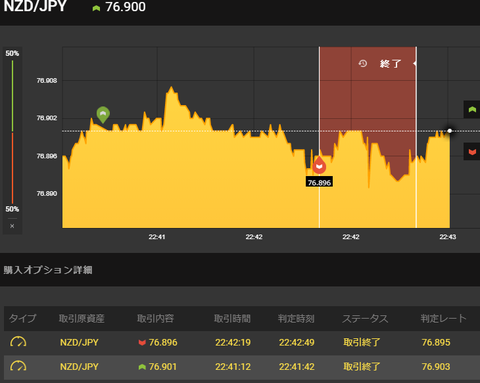The width and height of the screenshot is (480, 383).
Task: Click the red Low button at right edge
Action: [x=472, y=152]
